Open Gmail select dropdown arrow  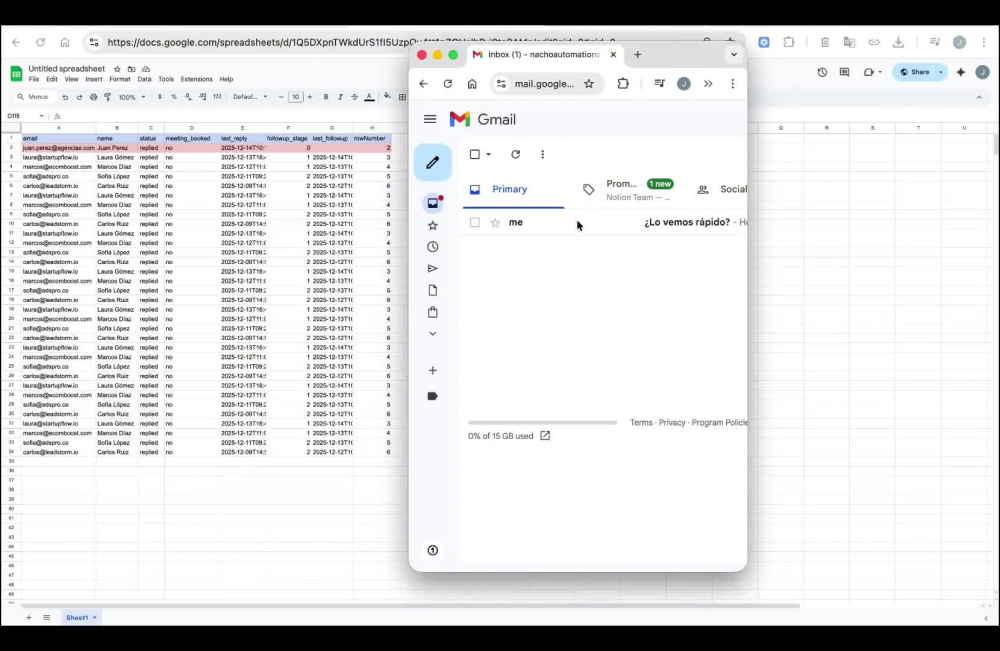[x=489, y=154]
